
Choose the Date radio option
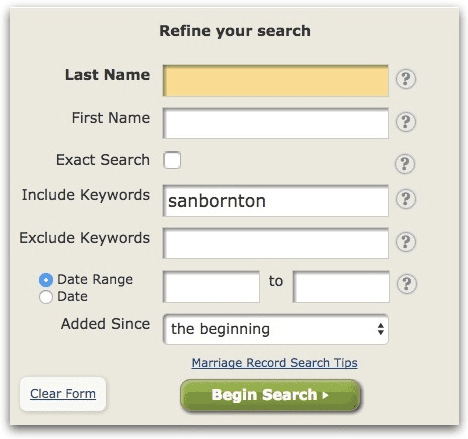pos(46,297)
